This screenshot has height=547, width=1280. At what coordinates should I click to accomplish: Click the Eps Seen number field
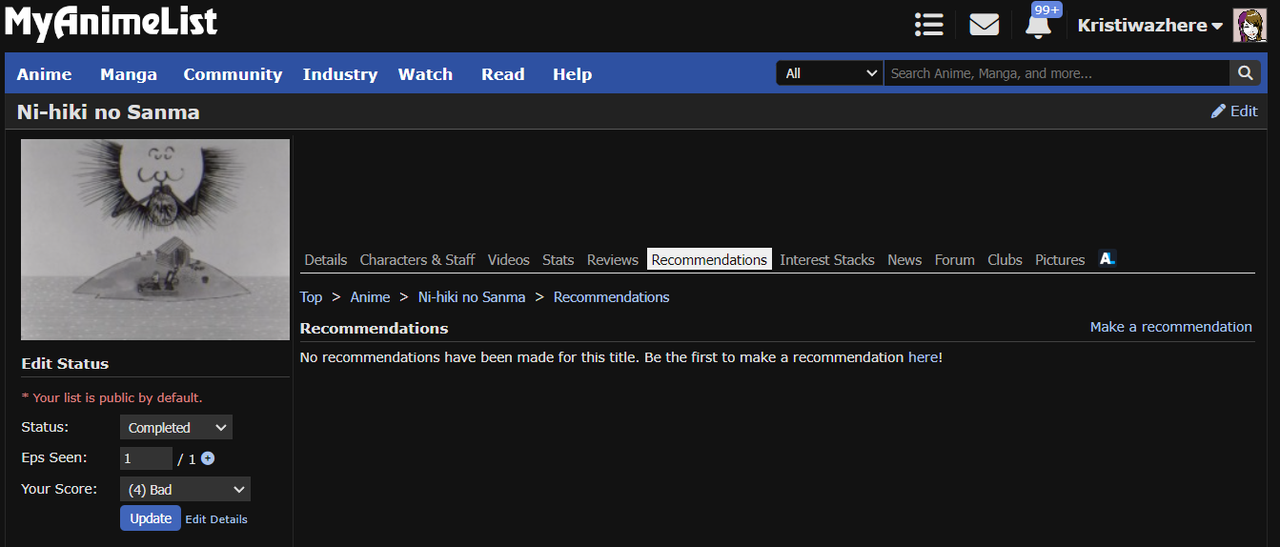(146, 459)
